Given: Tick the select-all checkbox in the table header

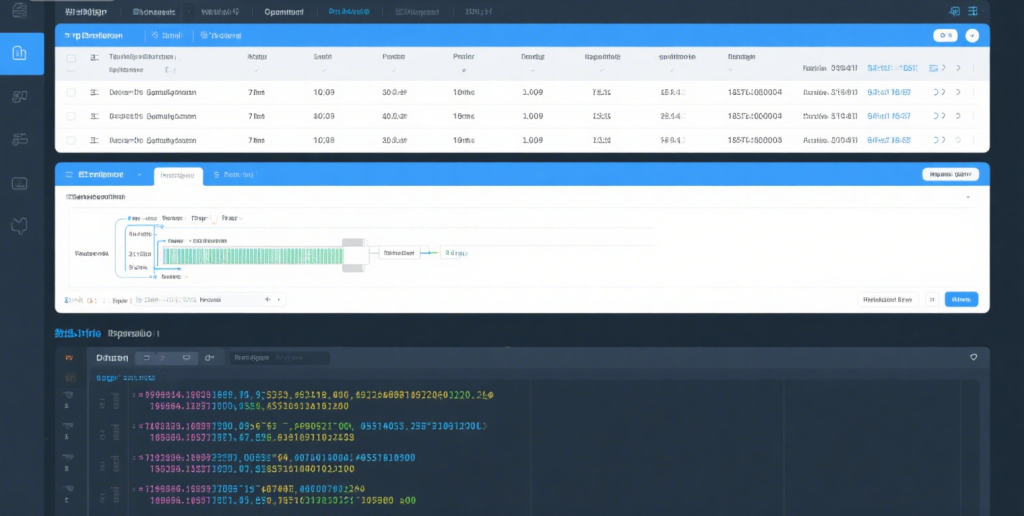Looking at the screenshot, I should (x=71, y=58).
